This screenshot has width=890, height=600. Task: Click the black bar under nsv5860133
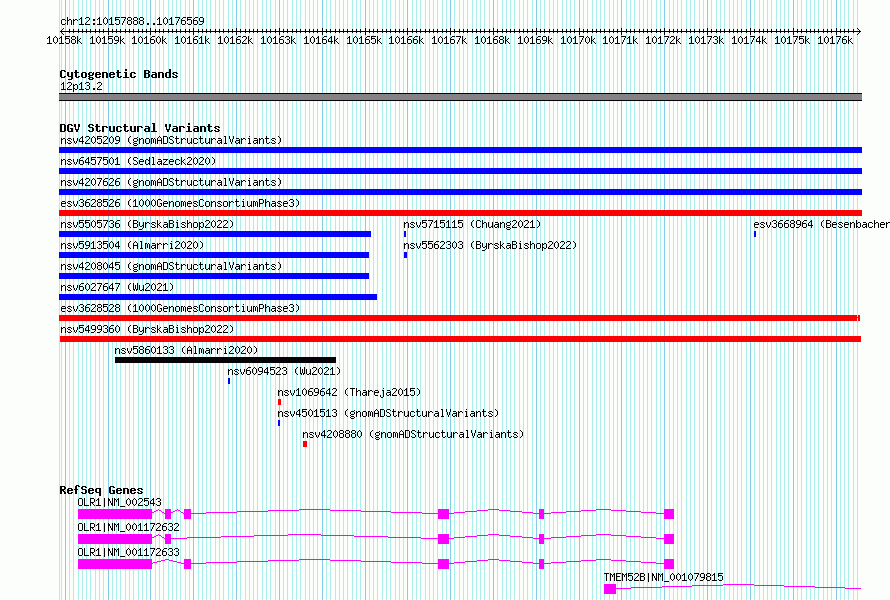(225, 360)
